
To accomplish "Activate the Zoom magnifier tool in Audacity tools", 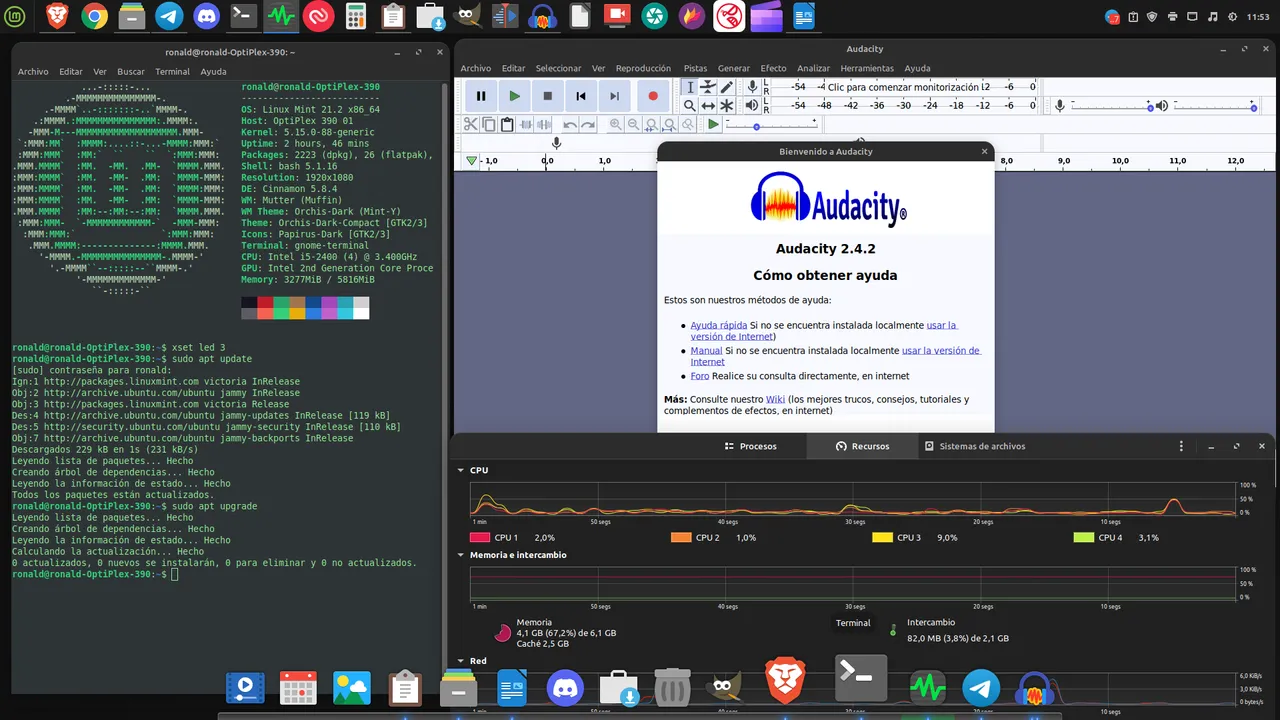I will (x=690, y=105).
